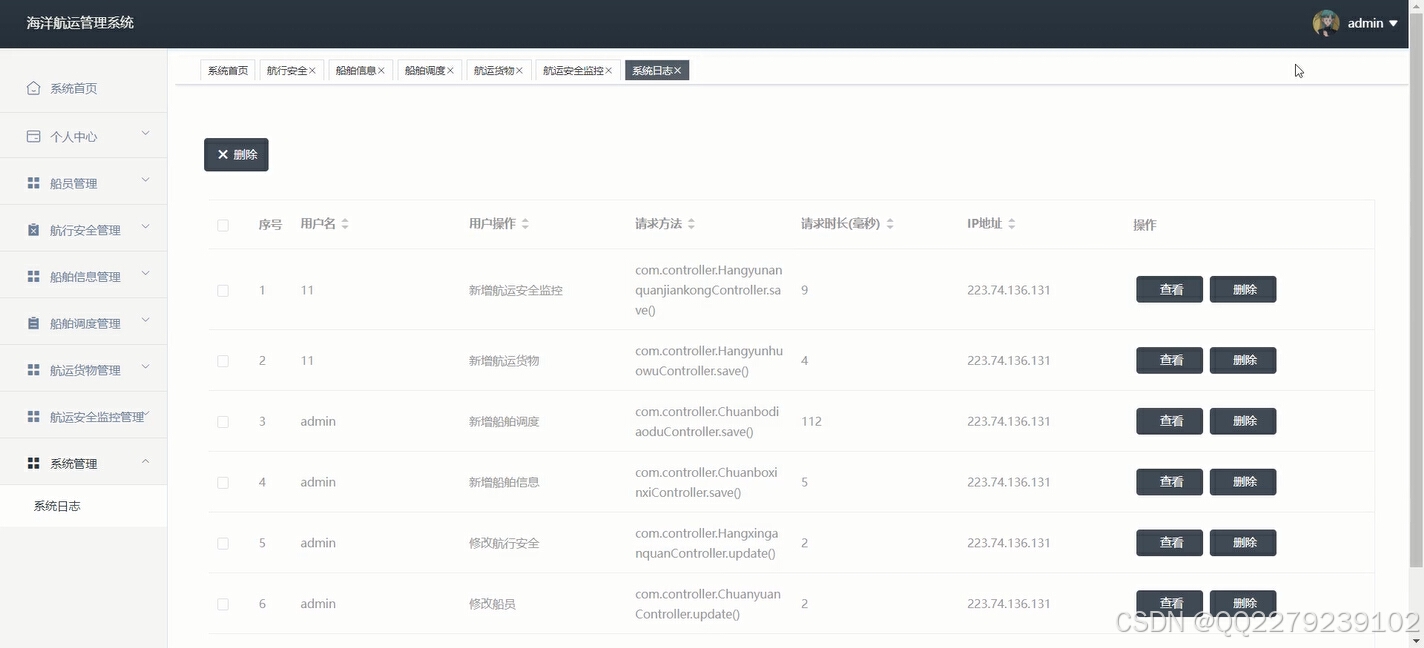The height and width of the screenshot is (648, 1424).
Task: Switch to the 船舶调度 tab
Action: (x=424, y=70)
